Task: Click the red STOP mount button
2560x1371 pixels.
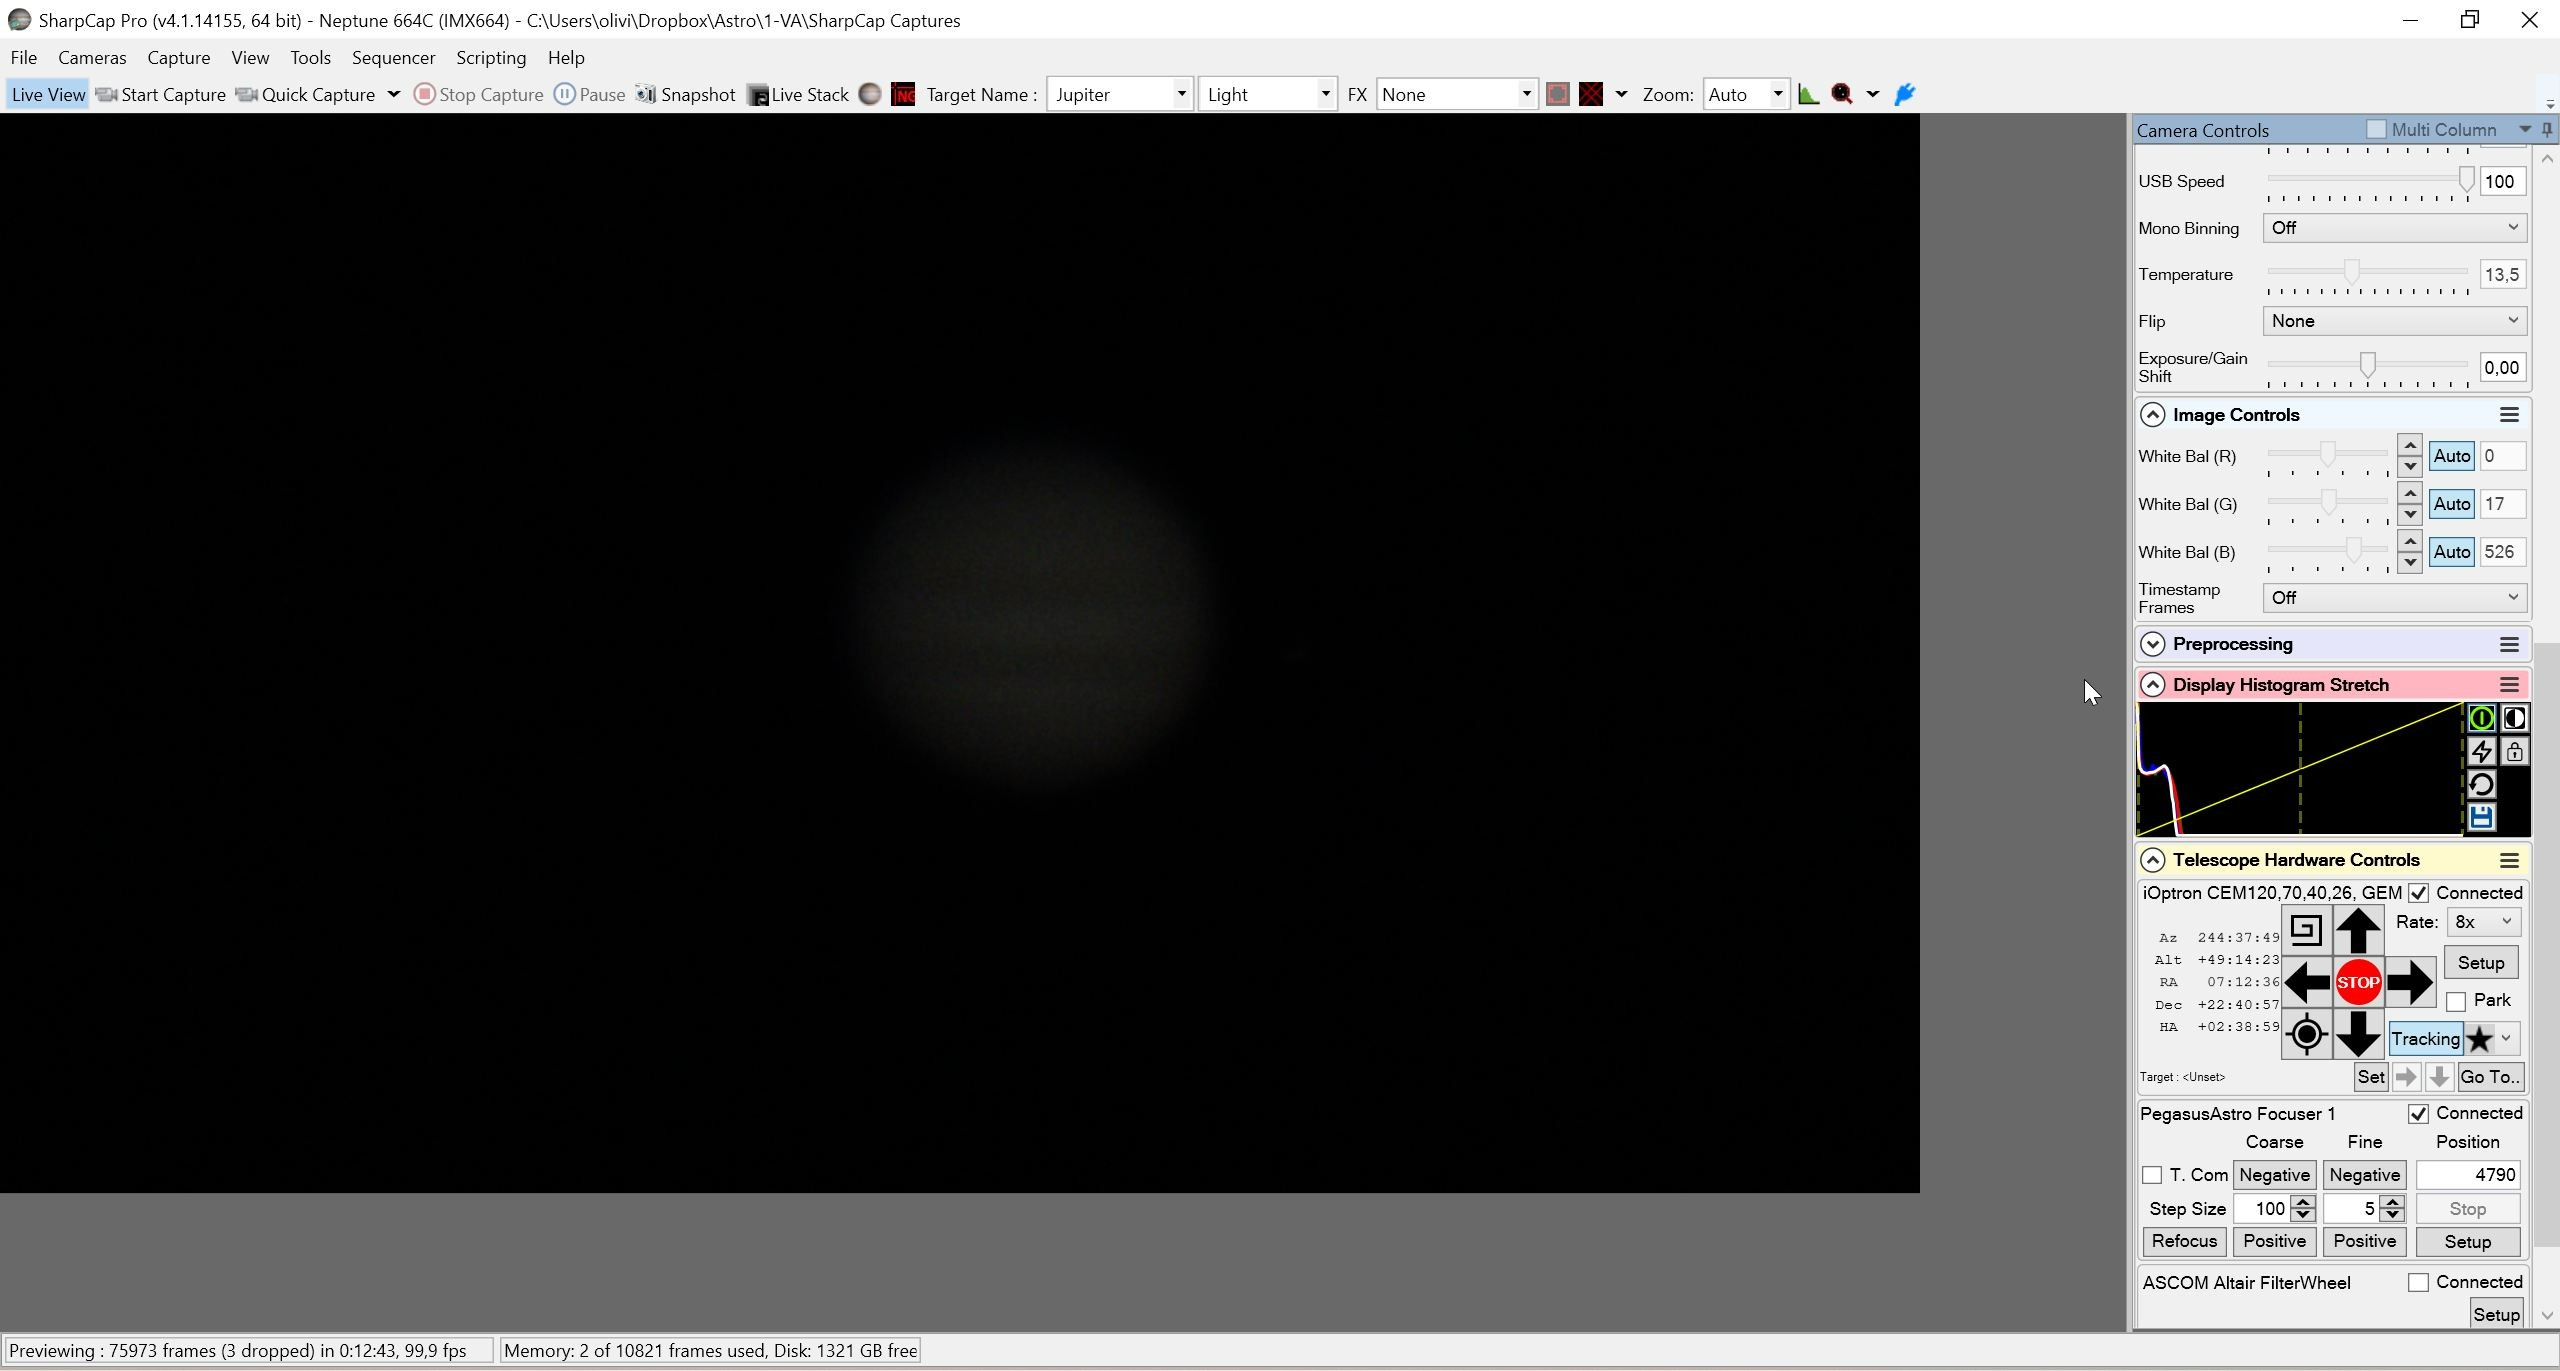Action: [x=2357, y=982]
